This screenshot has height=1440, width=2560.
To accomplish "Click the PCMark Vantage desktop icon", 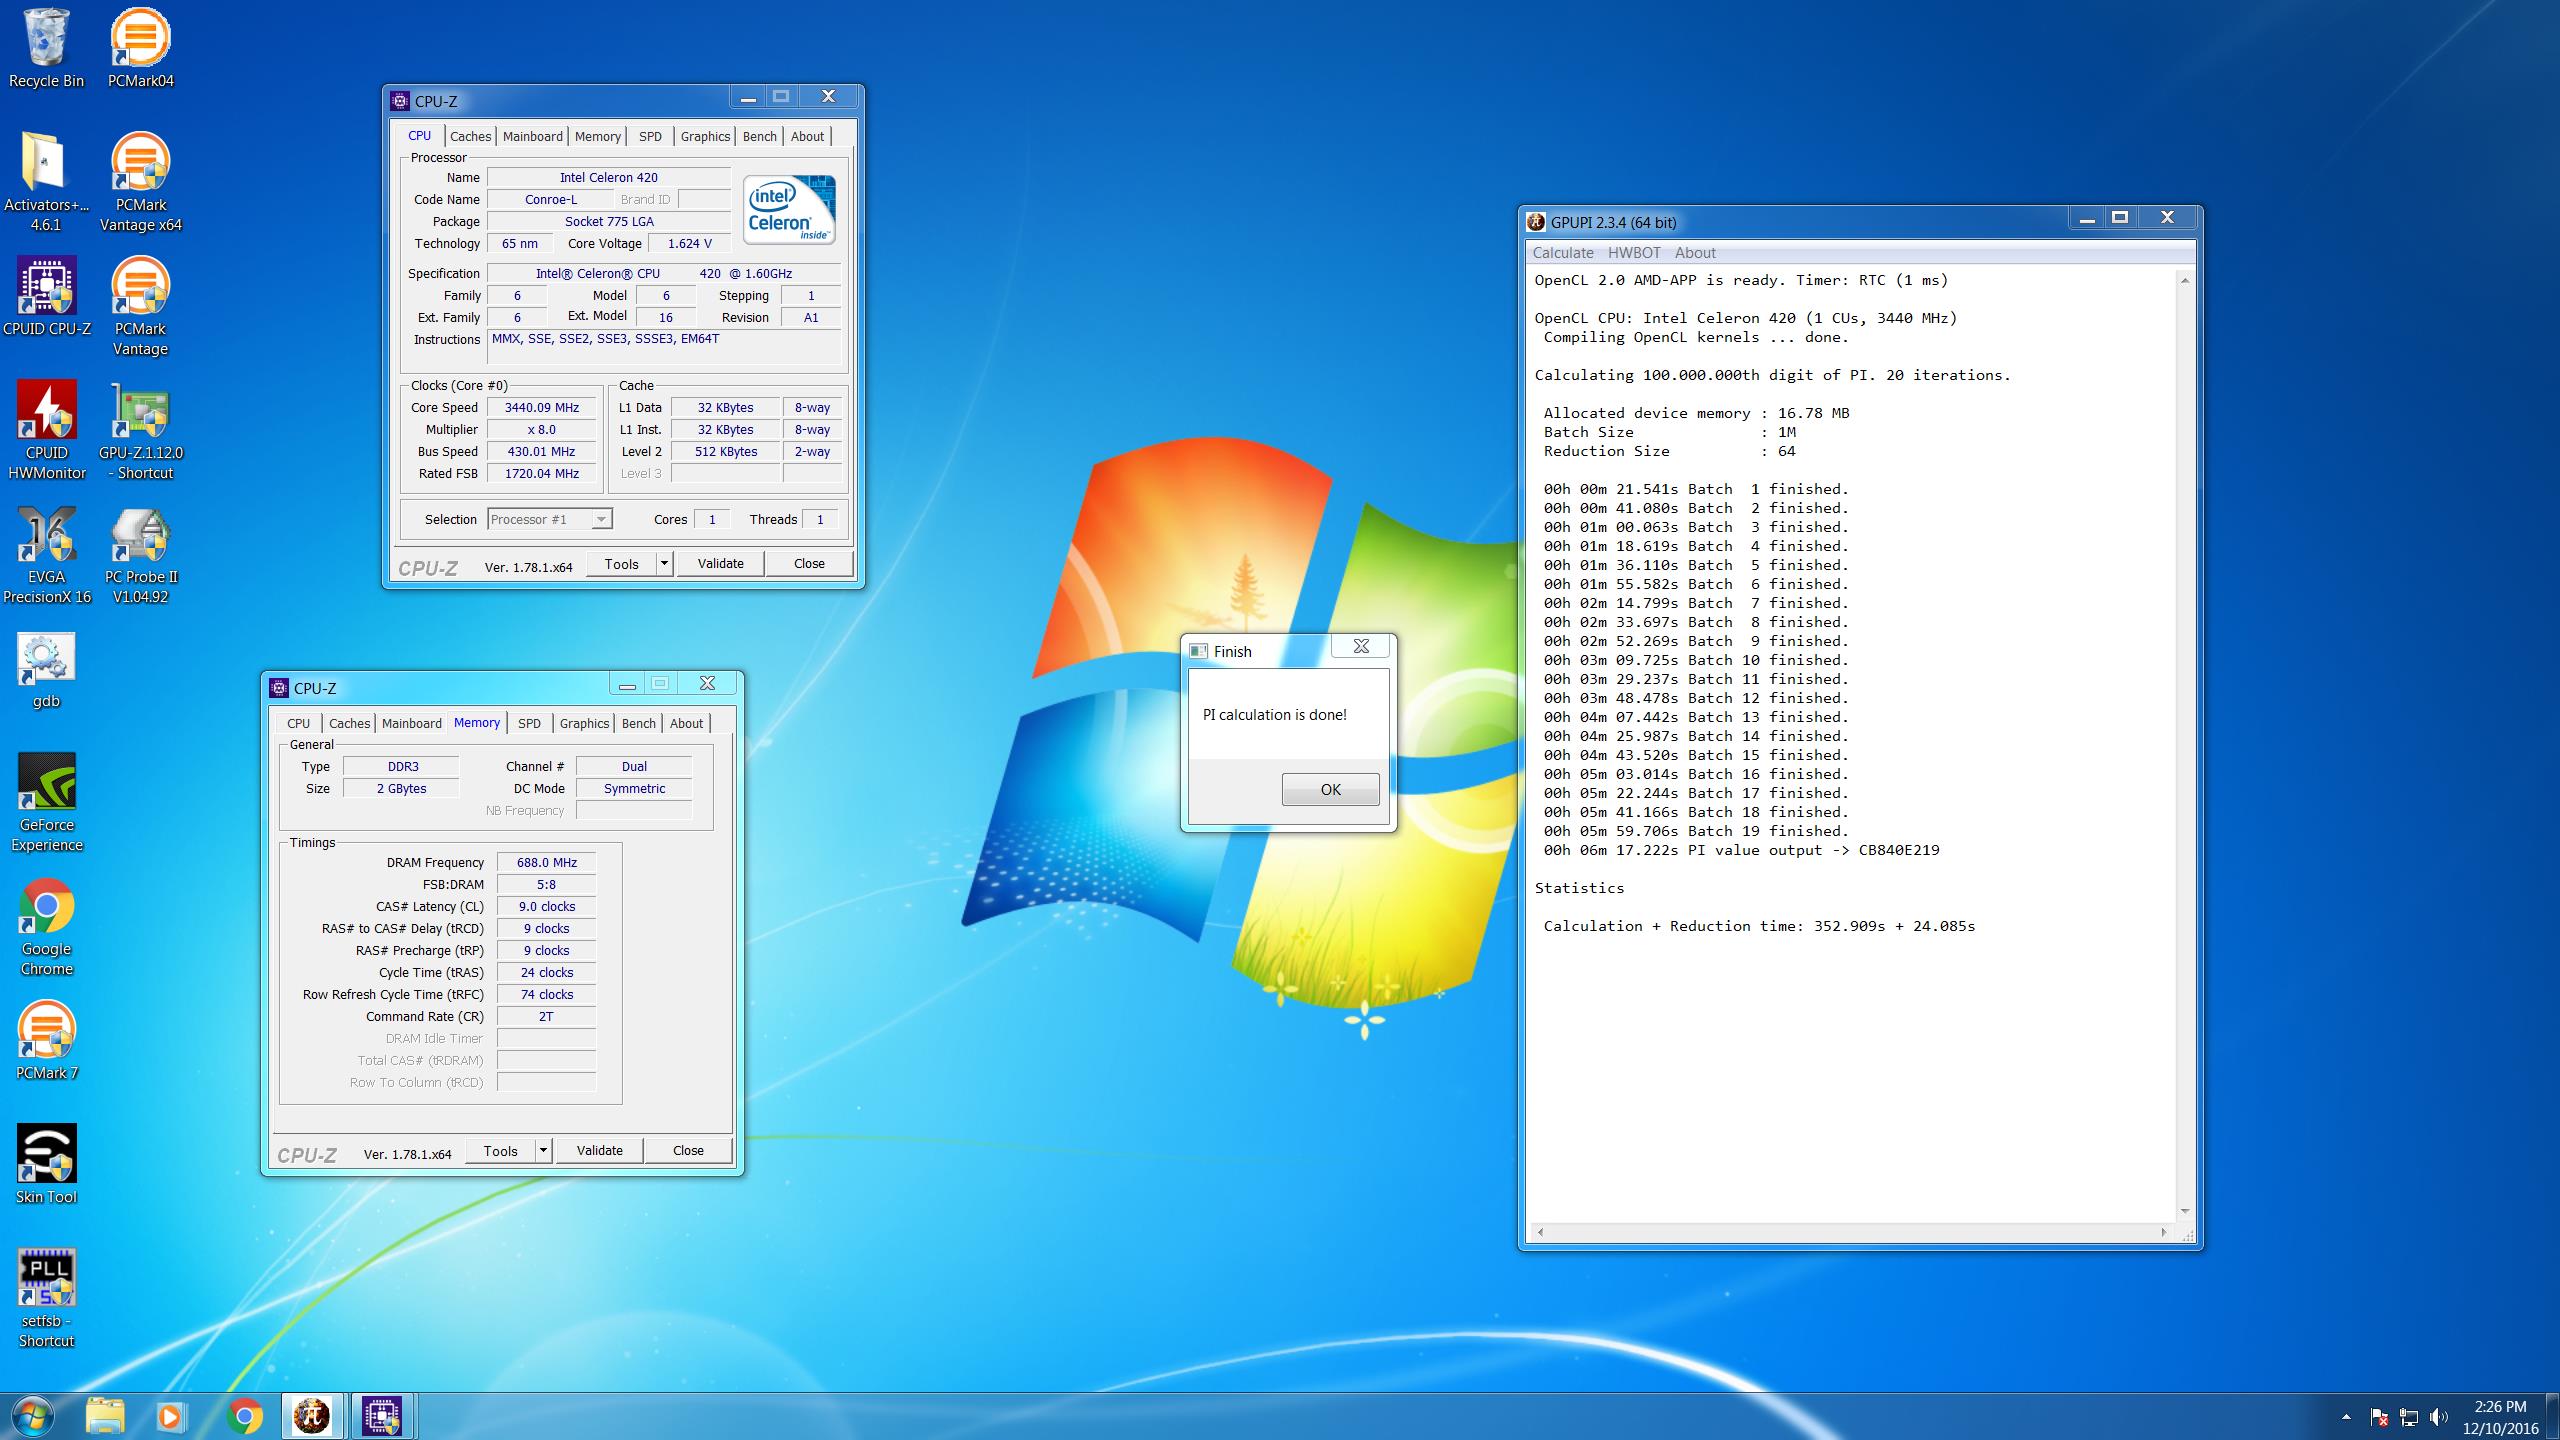I will pyautogui.click(x=140, y=306).
